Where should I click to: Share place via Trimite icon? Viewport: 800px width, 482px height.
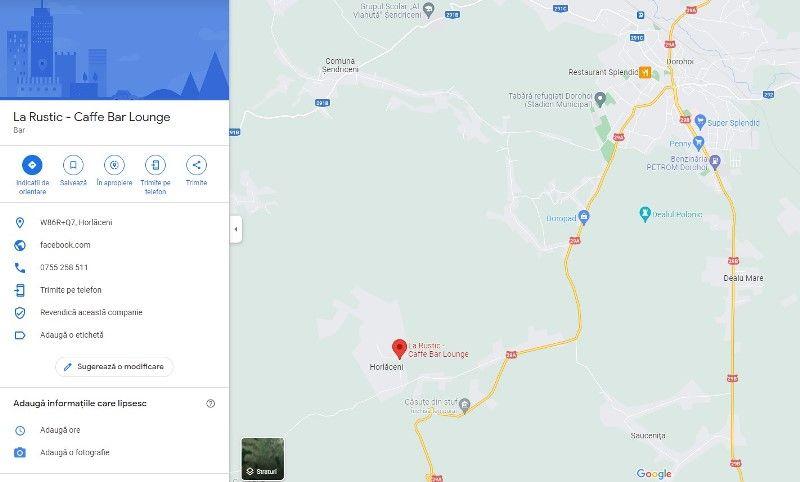(x=196, y=165)
